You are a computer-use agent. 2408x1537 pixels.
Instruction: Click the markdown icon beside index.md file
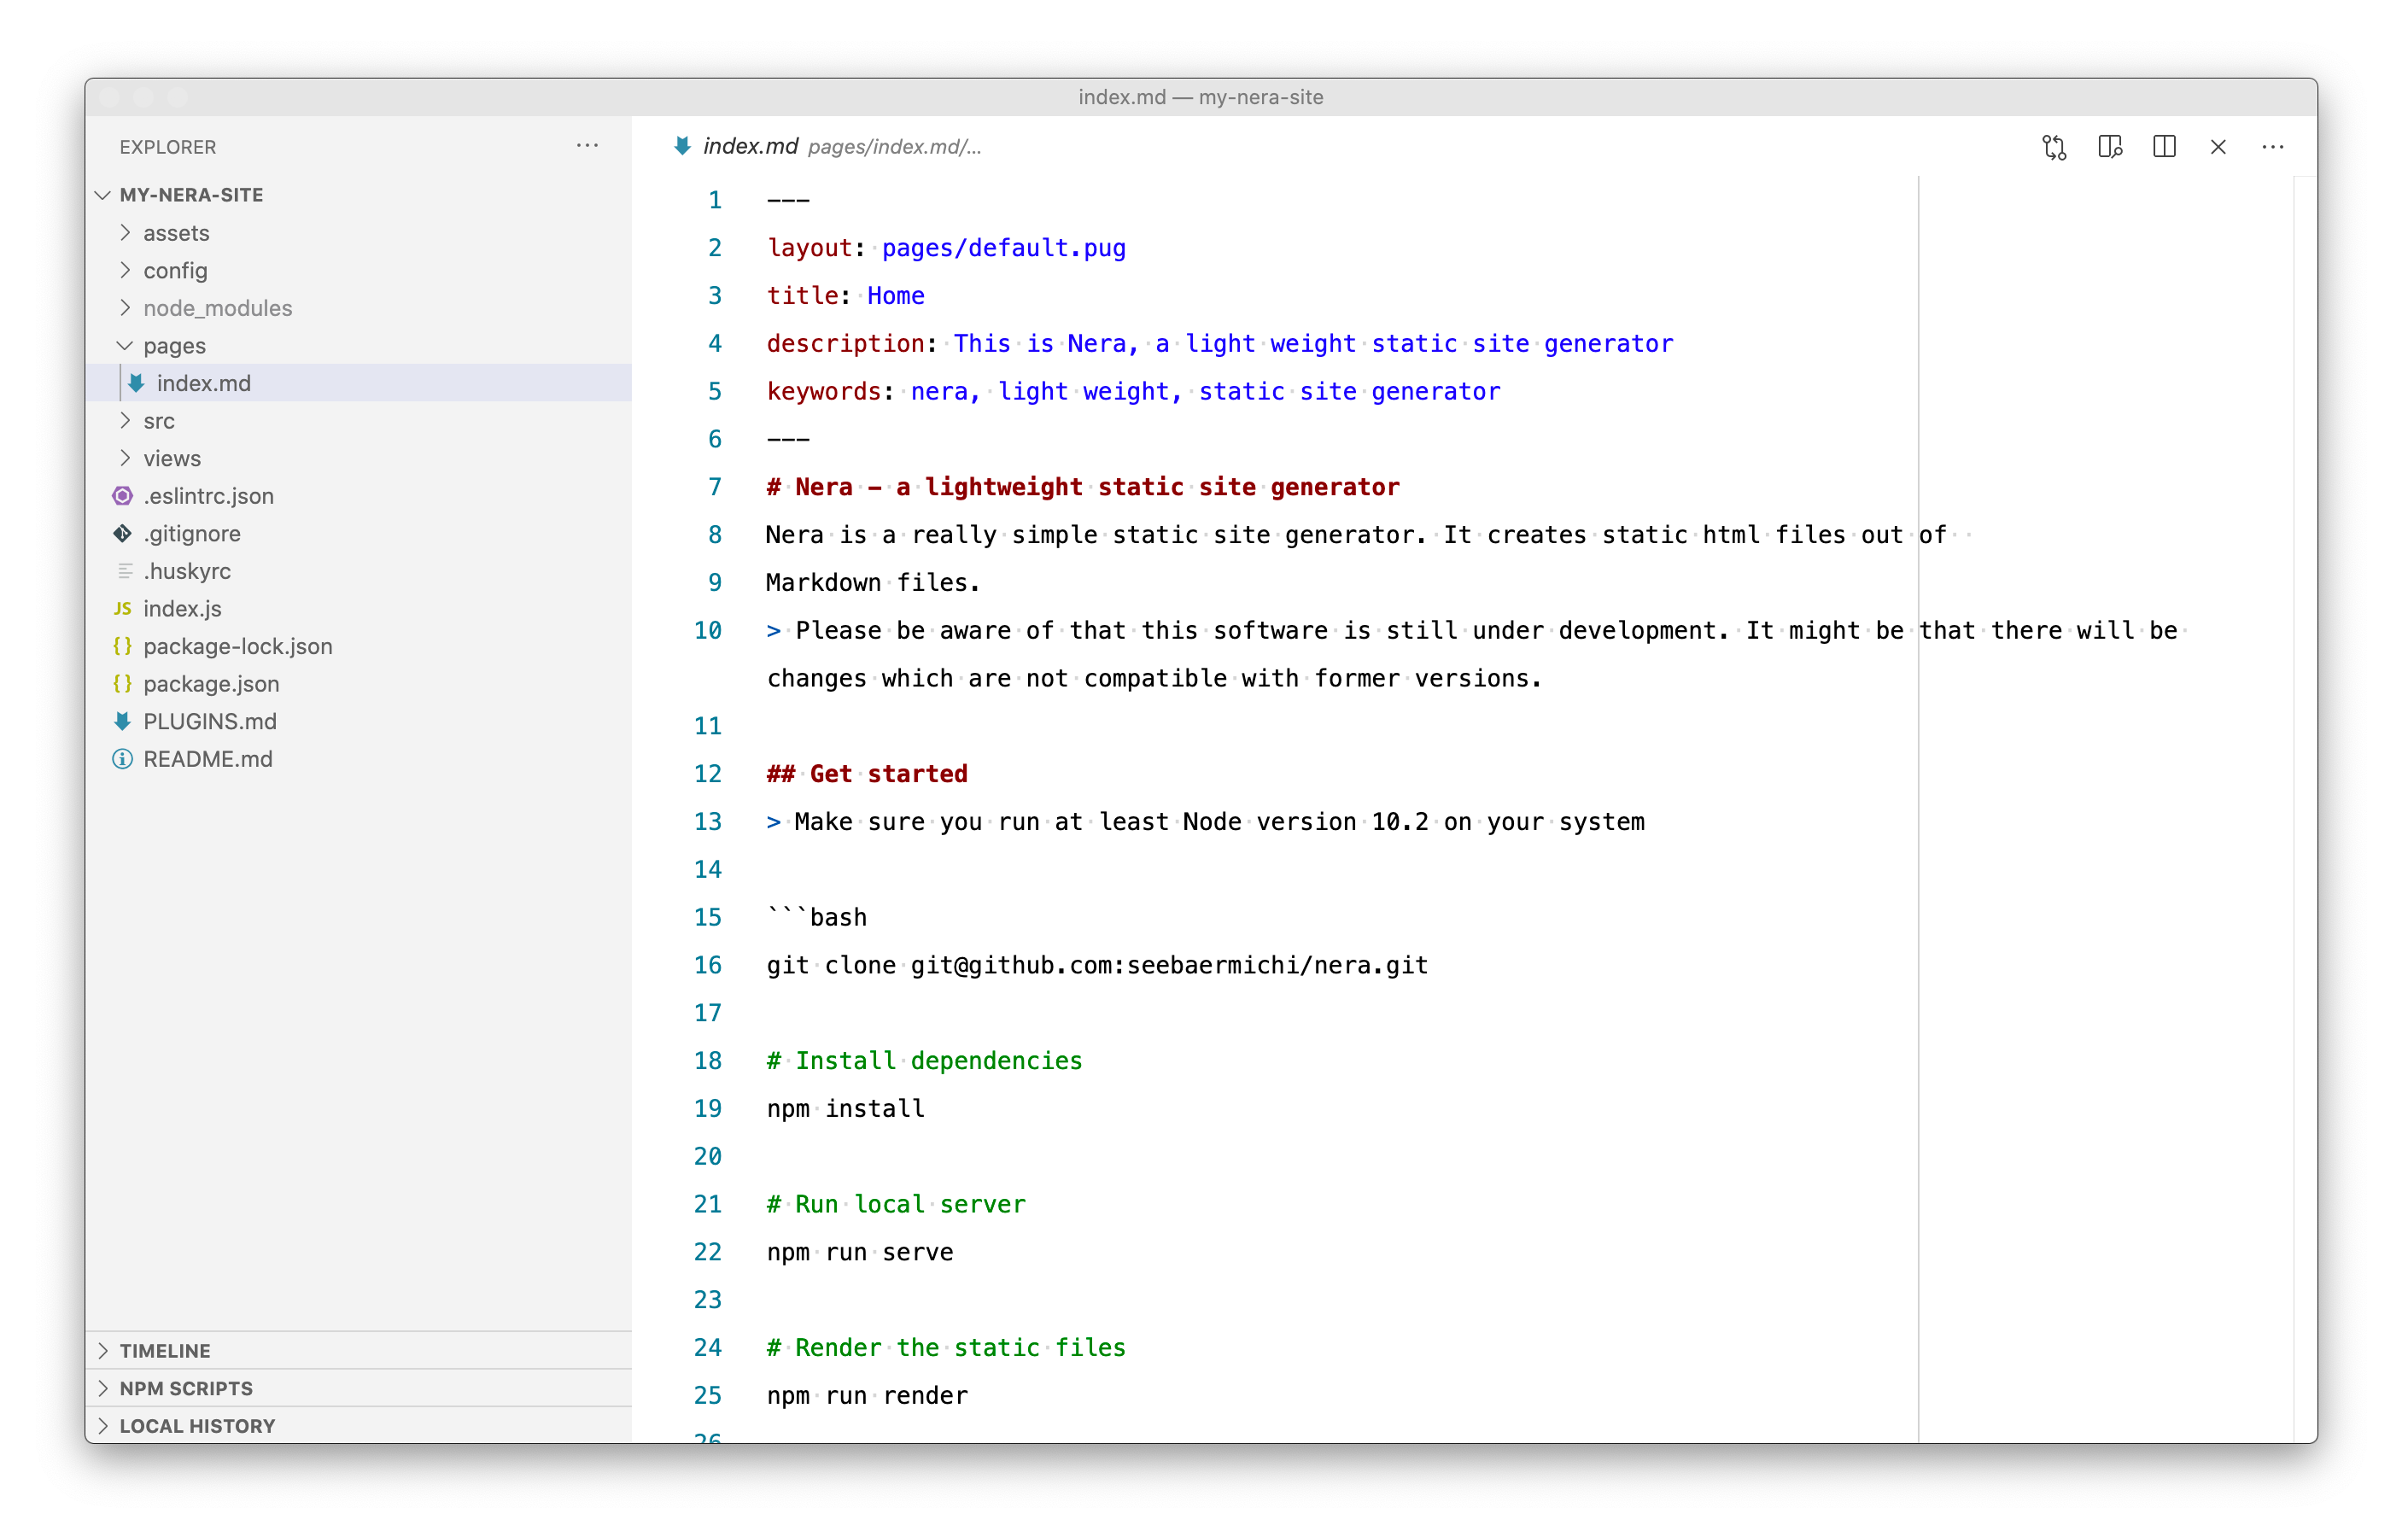tap(137, 383)
